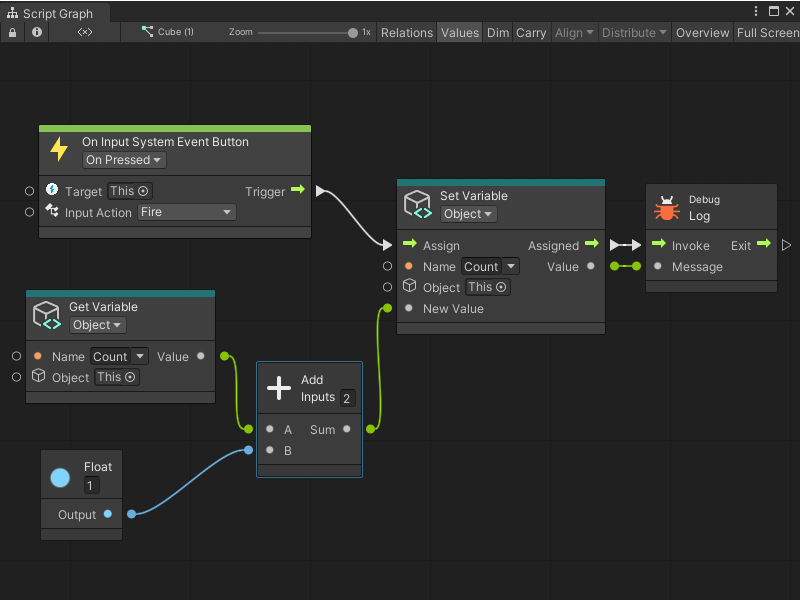Open the On Pressed dropdown
The height and width of the screenshot is (600, 800).
(x=123, y=160)
